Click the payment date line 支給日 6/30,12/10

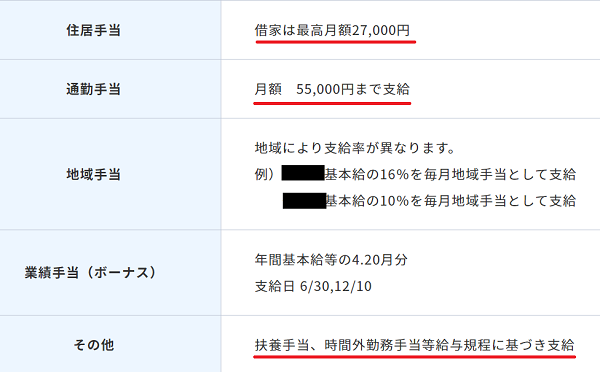click(313, 286)
